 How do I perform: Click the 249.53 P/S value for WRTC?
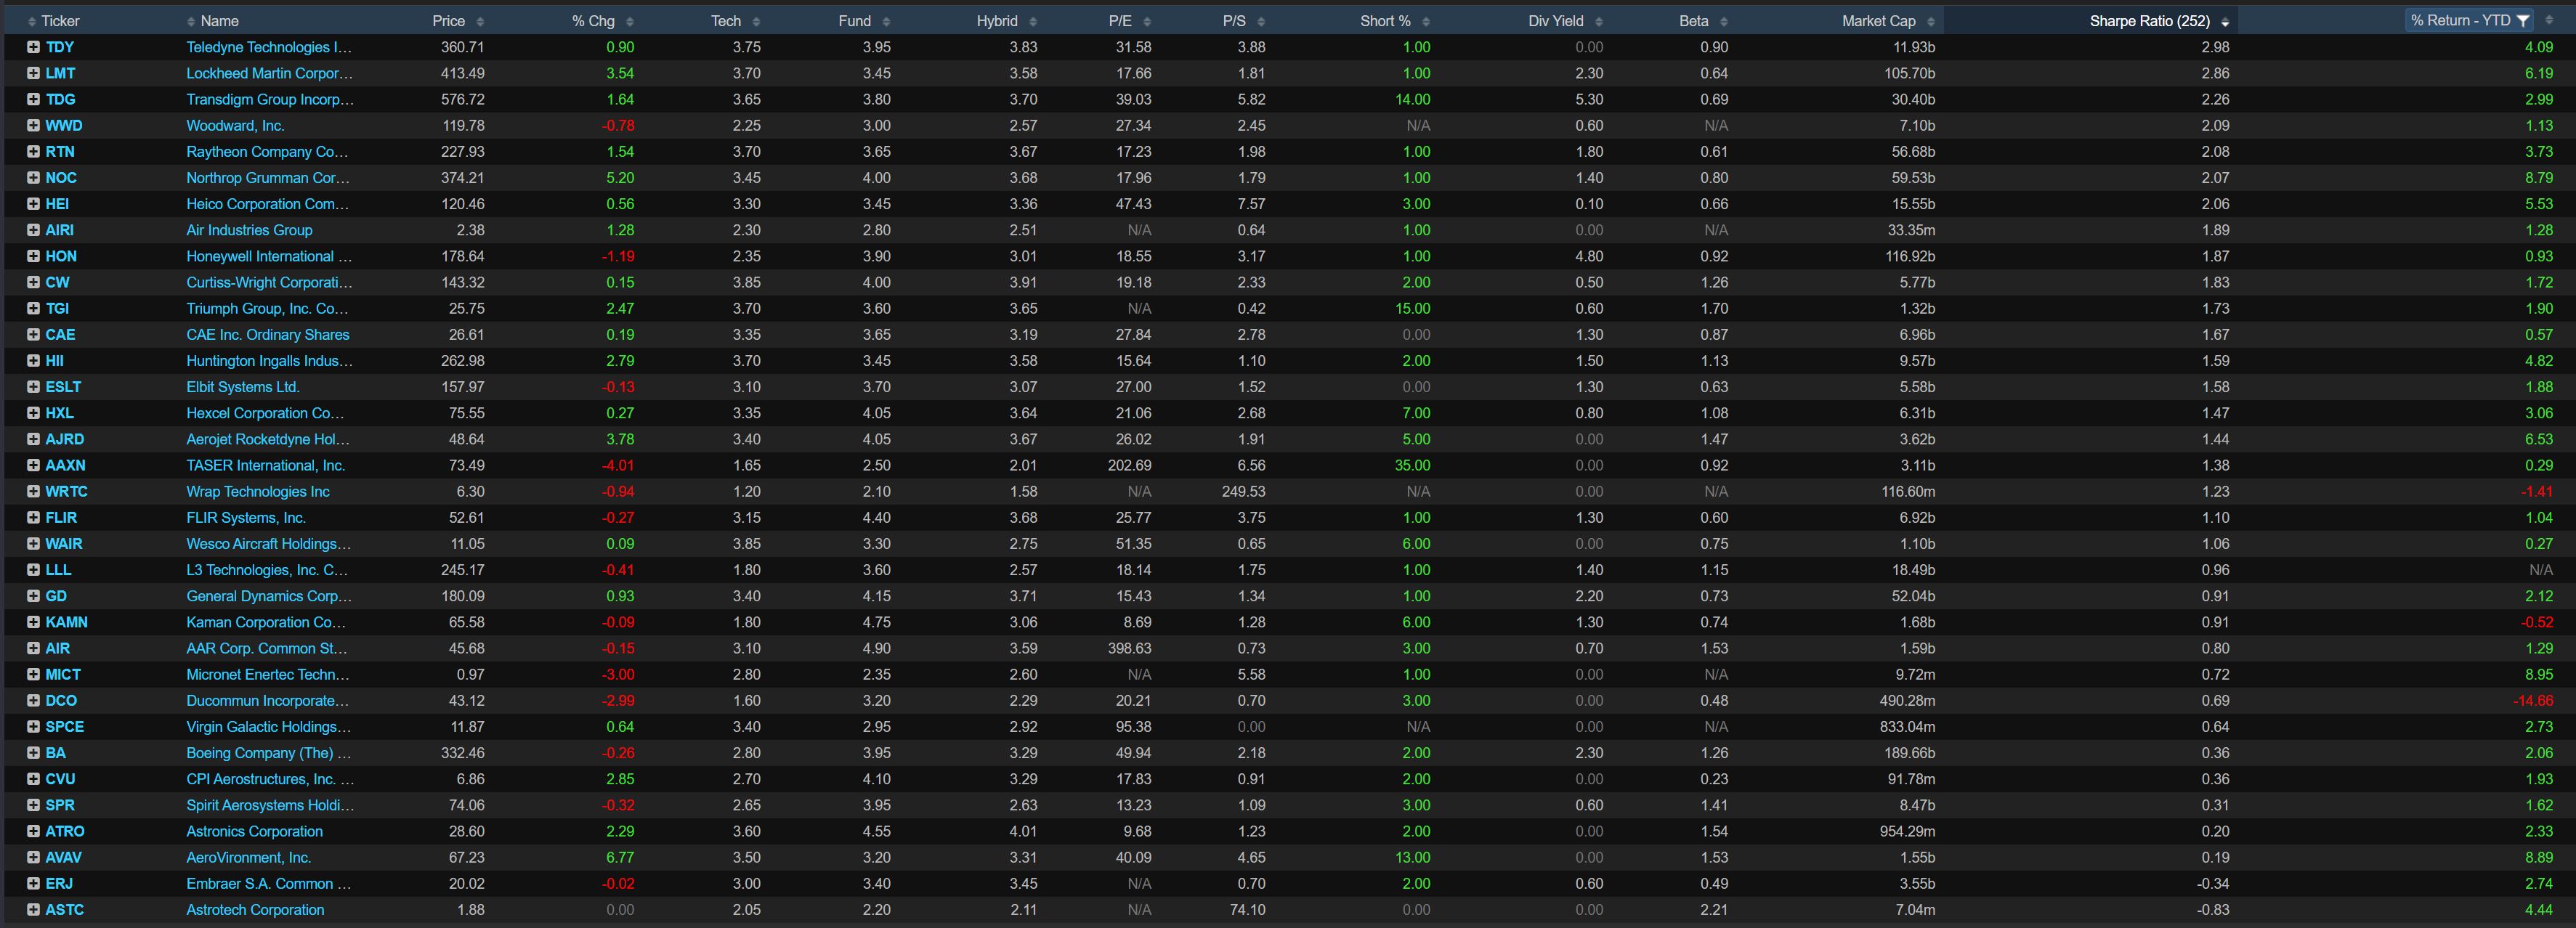1243,491
